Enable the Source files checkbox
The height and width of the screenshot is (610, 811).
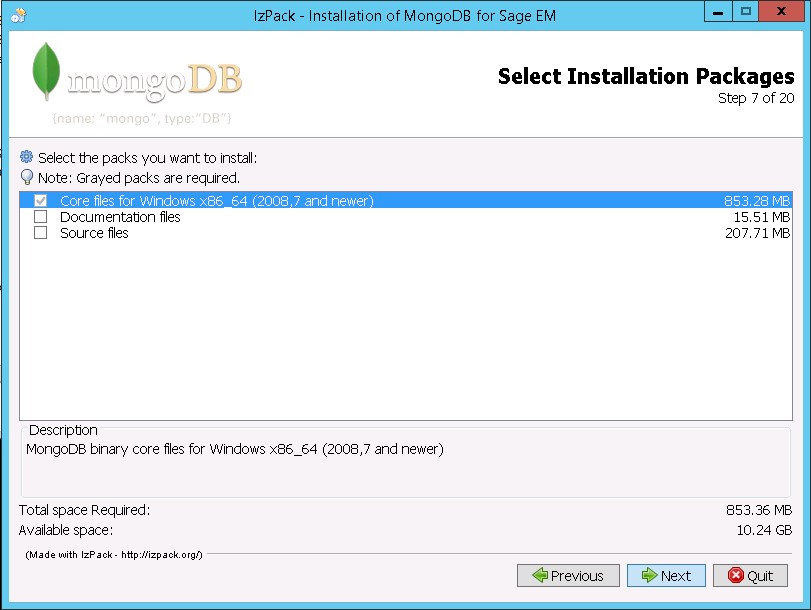(40, 233)
